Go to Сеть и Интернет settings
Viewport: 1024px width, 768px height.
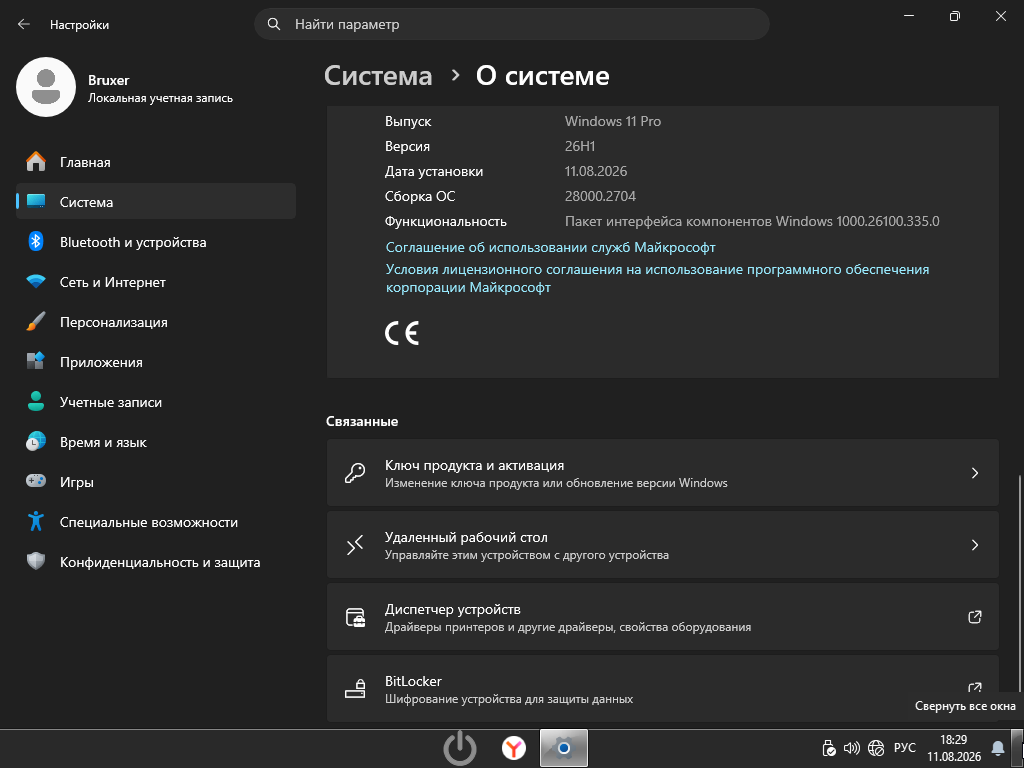[x=155, y=282]
